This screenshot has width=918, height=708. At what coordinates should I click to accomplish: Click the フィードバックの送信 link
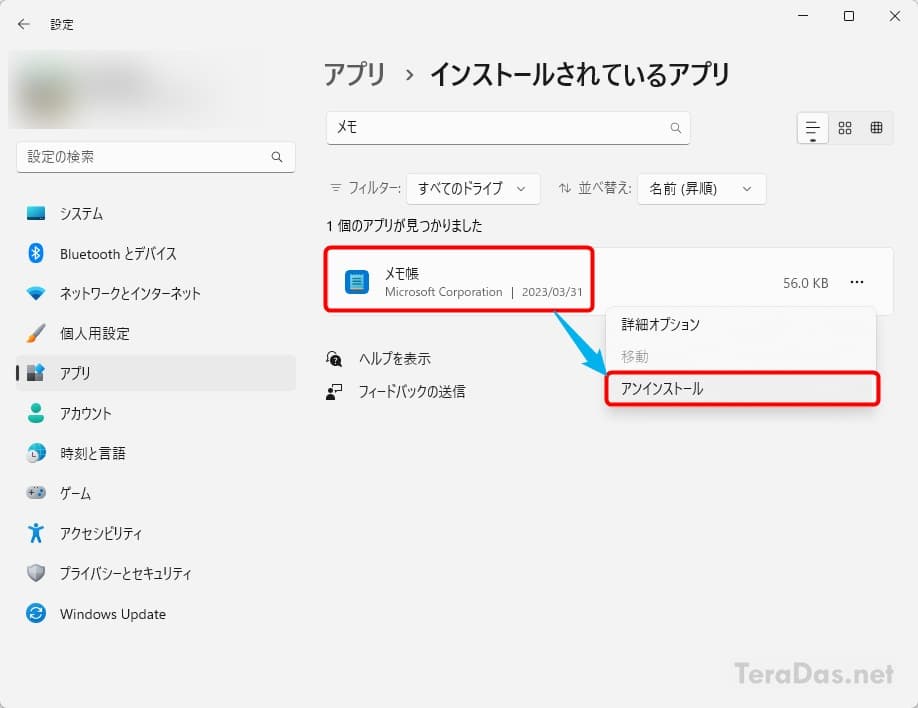pyautogui.click(x=412, y=391)
